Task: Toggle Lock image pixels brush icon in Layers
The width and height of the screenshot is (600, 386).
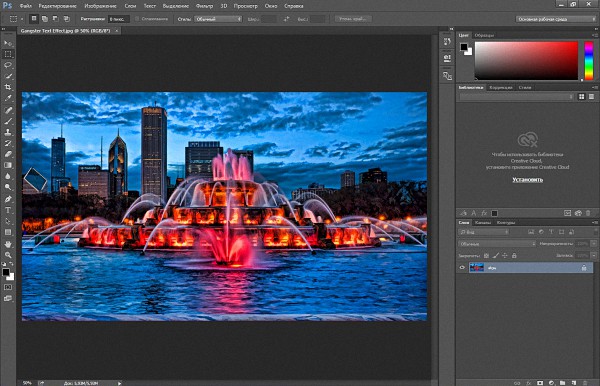Action: click(496, 256)
